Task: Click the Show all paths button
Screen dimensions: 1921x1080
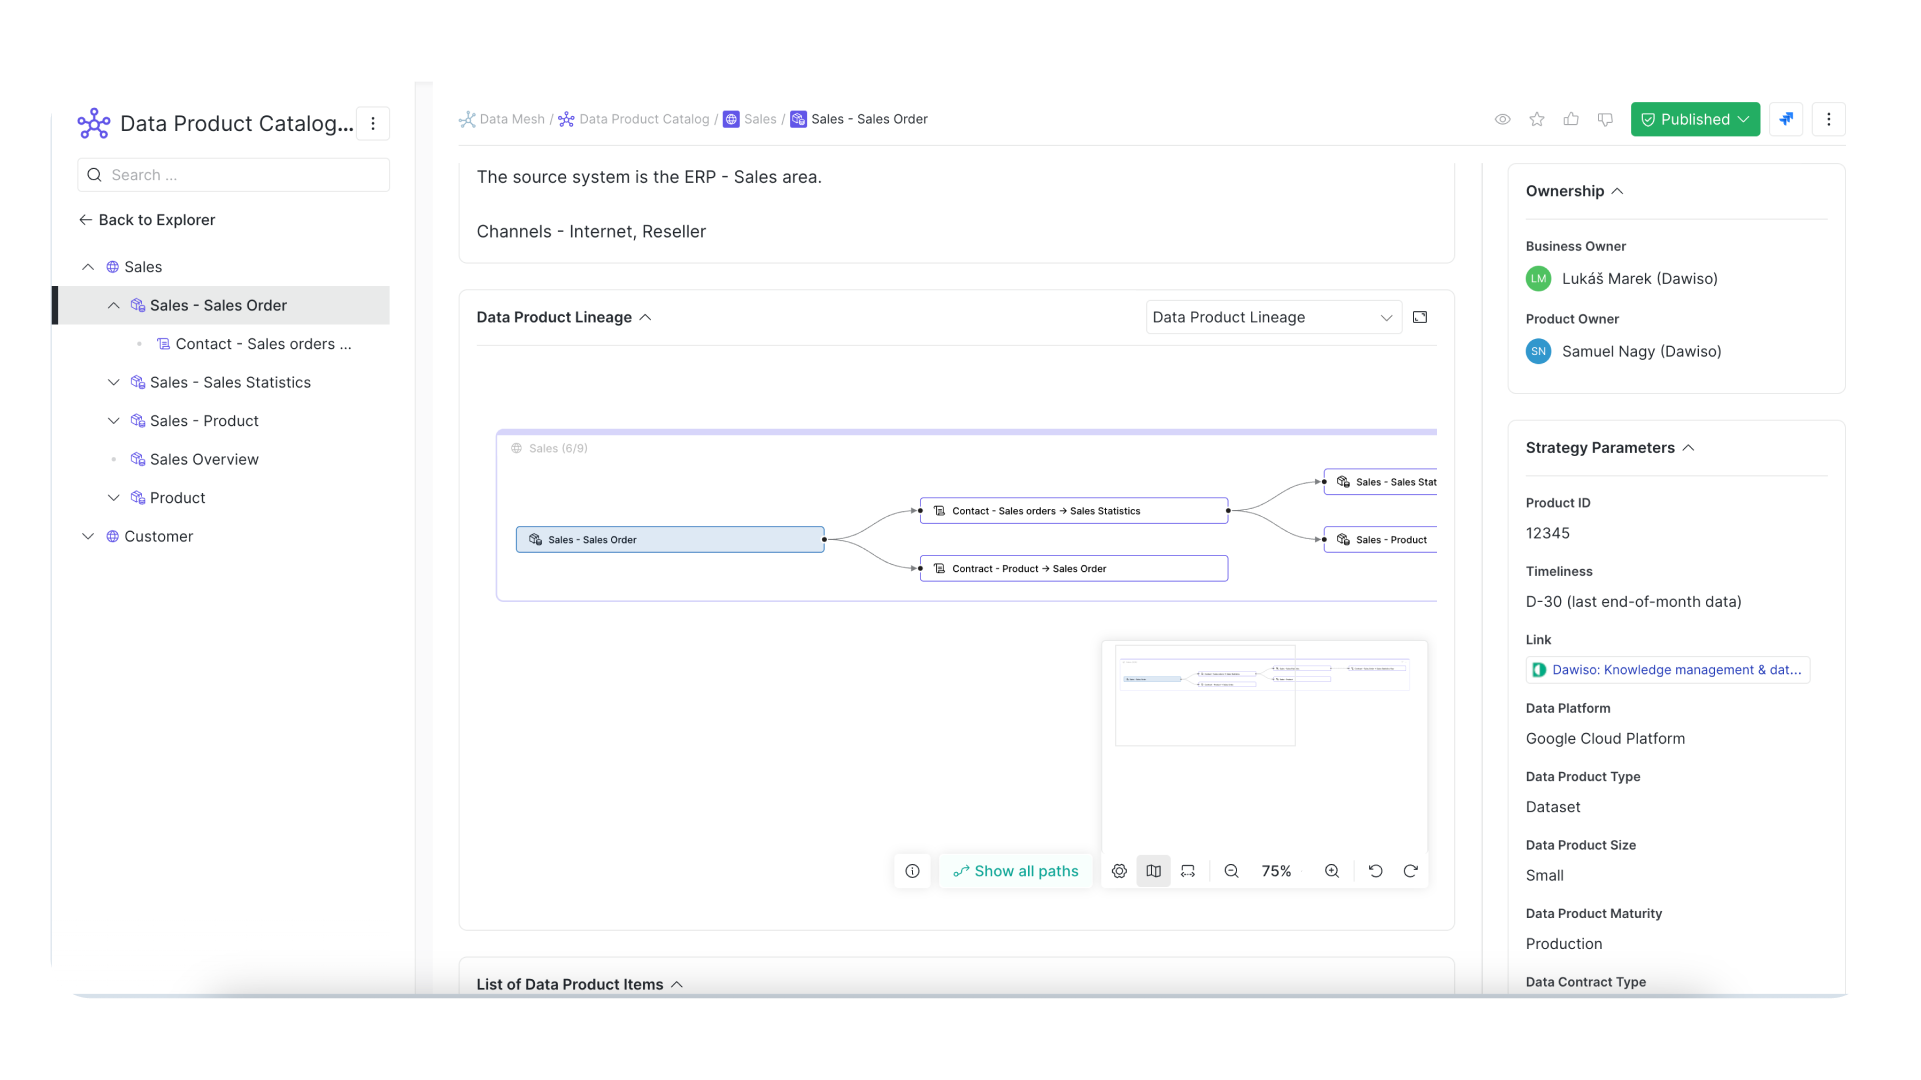Action: [x=1016, y=871]
